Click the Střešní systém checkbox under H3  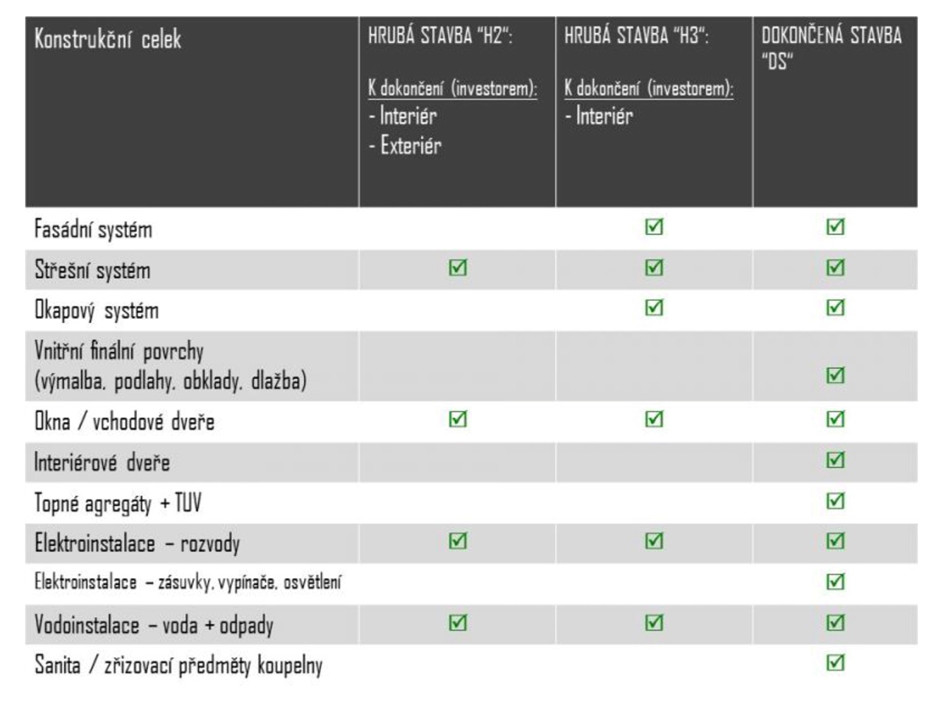click(x=654, y=267)
